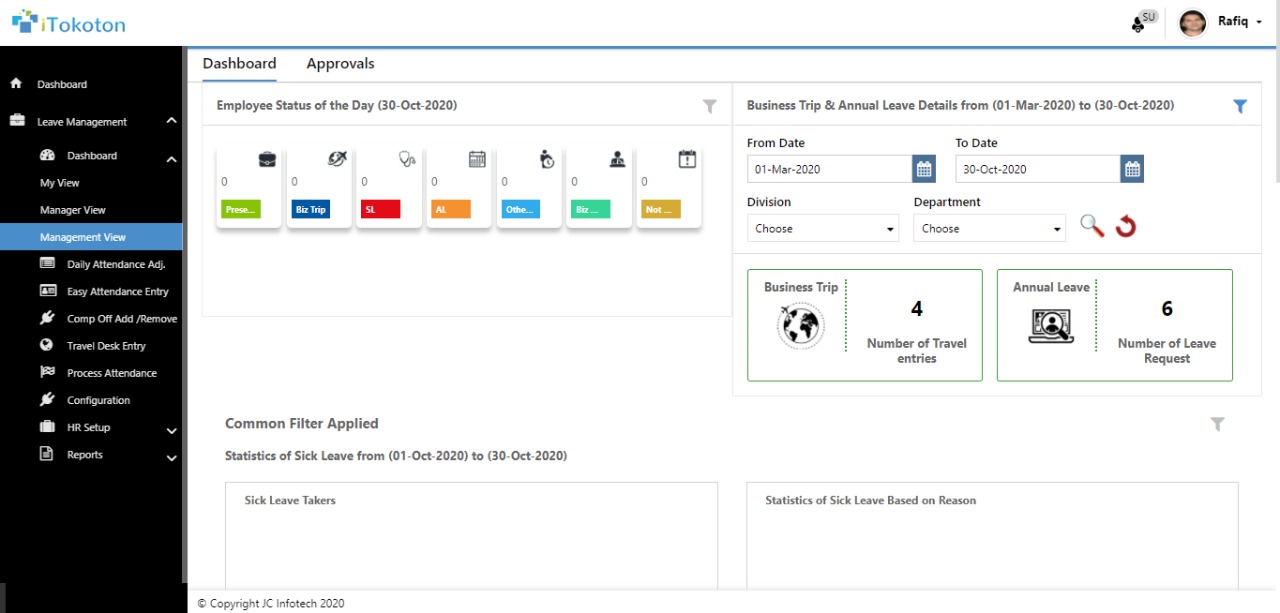The width and height of the screenshot is (1280, 613).
Task: Click the To Date input field
Action: pyautogui.click(x=1037, y=169)
